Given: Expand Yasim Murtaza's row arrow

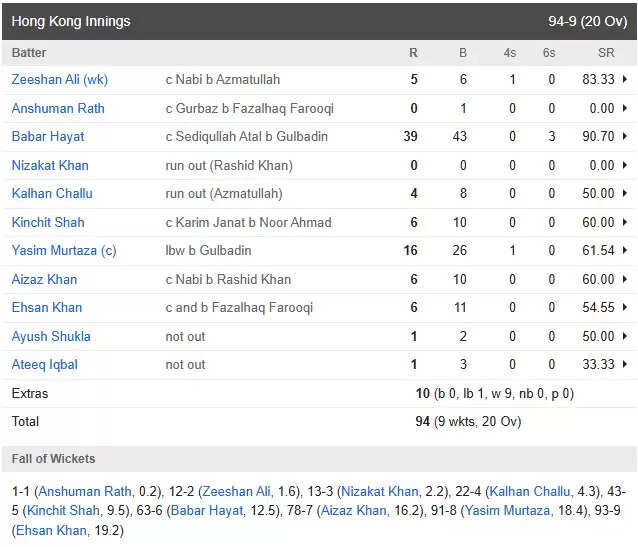Looking at the screenshot, I should pos(625,250).
